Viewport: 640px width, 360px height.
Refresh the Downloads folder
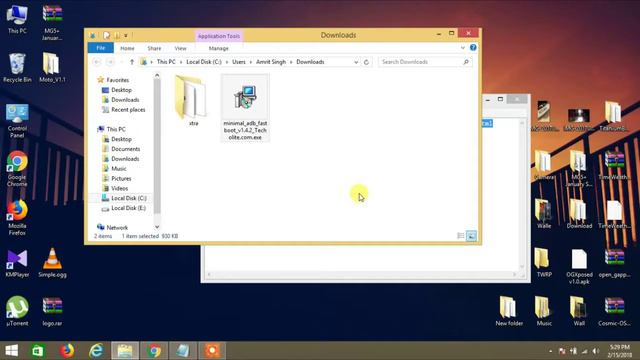pyautogui.click(x=366, y=62)
